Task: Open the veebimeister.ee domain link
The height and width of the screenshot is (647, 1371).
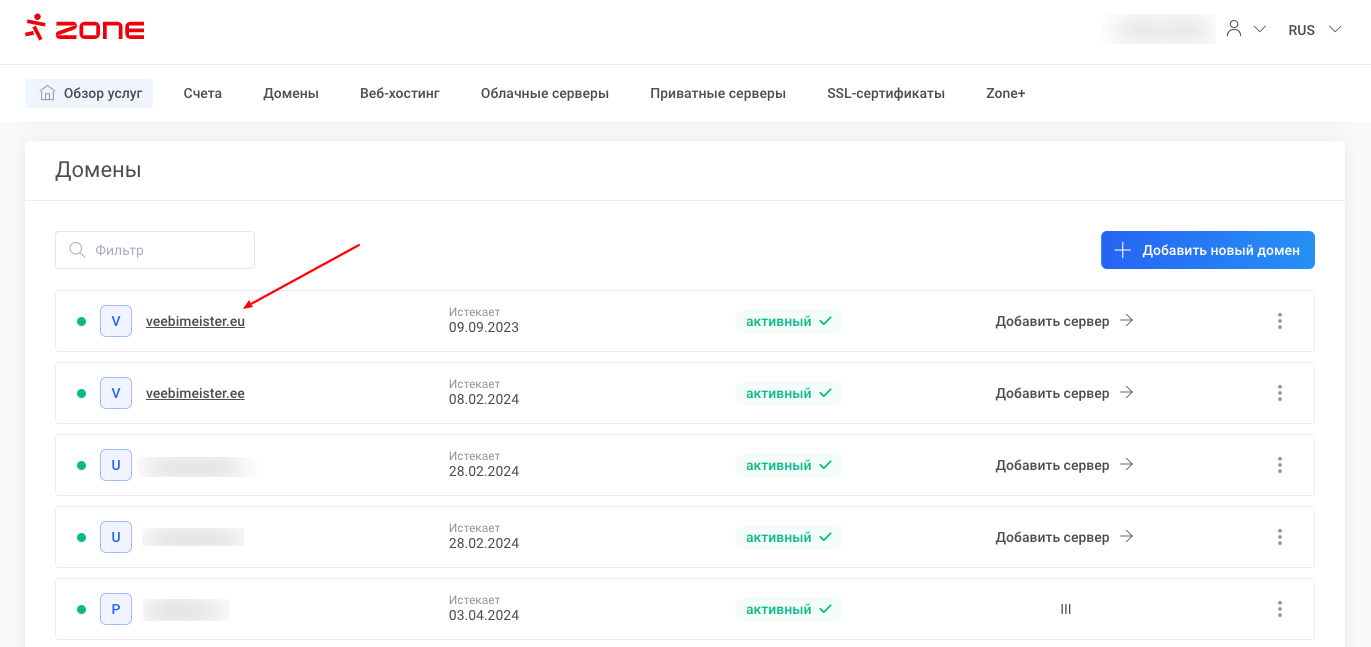Action: (x=195, y=393)
